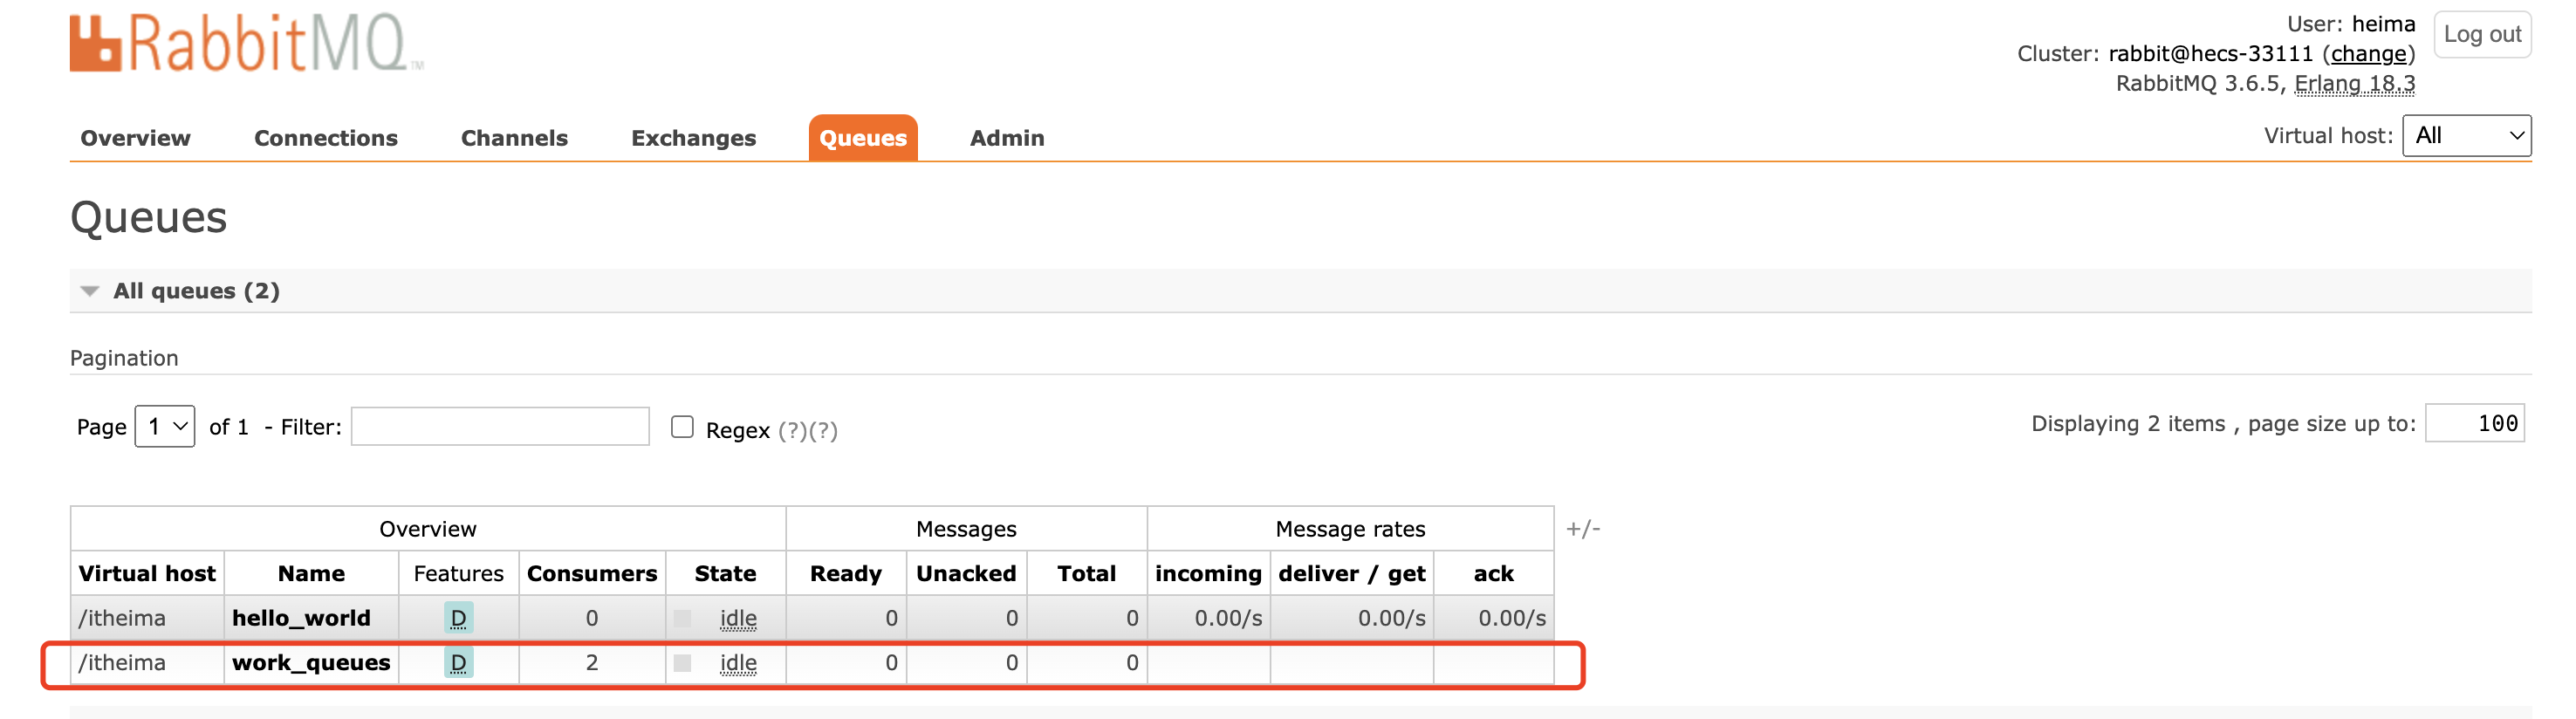Click the idle state square for hello_world
The image size is (2576, 719).
click(683, 618)
